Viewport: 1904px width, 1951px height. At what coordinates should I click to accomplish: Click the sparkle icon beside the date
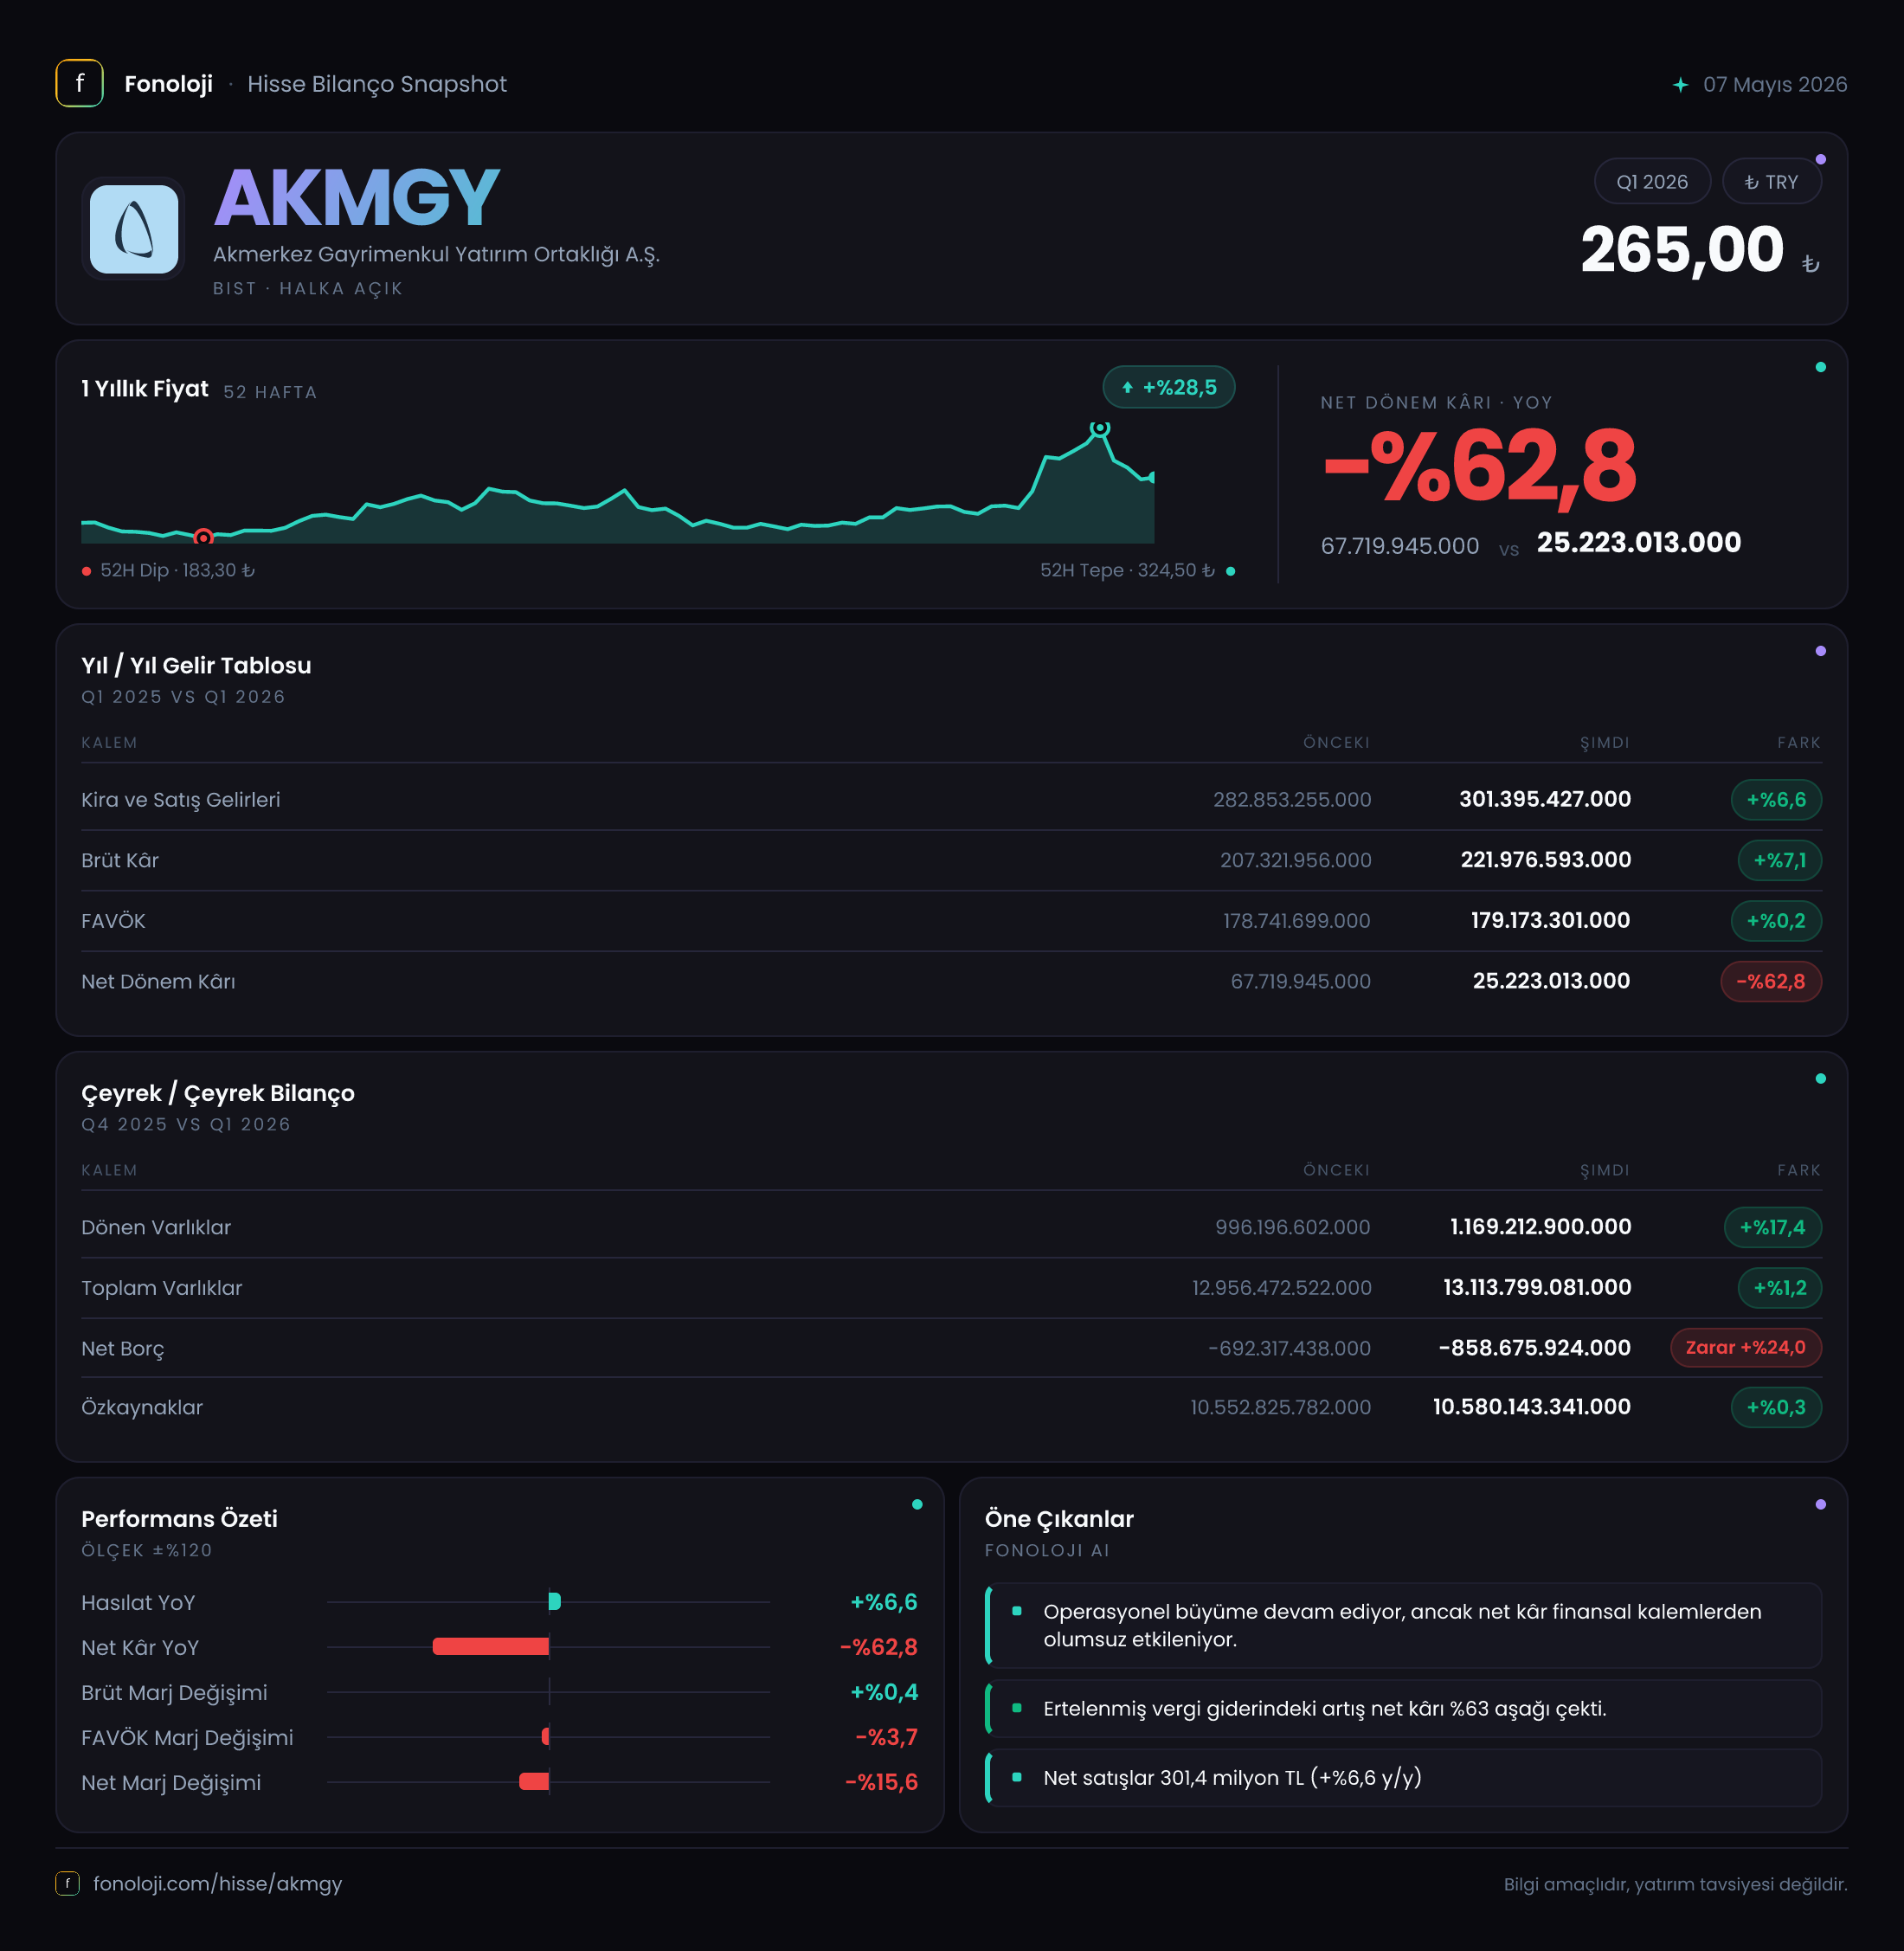pyautogui.click(x=1681, y=85)
